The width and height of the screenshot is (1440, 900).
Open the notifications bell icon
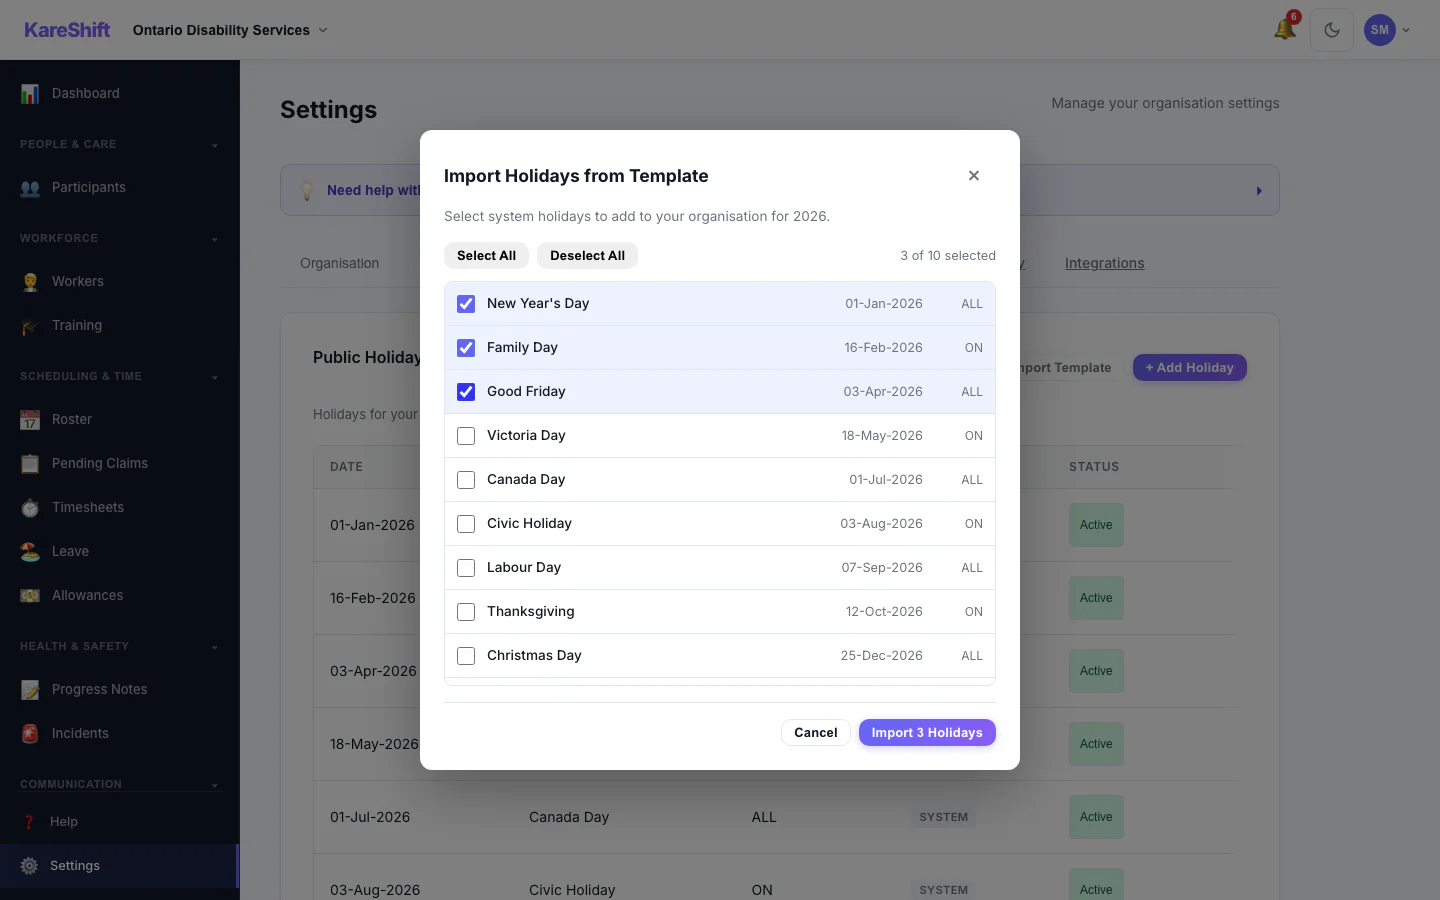pos(1285,30)
